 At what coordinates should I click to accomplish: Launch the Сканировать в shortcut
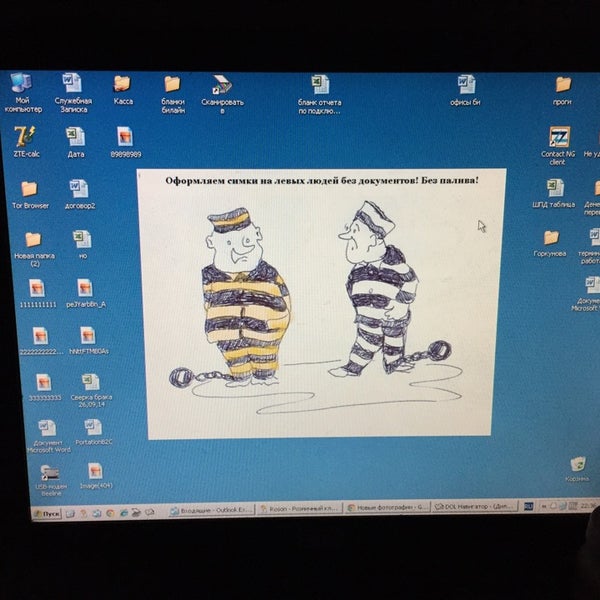(x=222, y=95)
